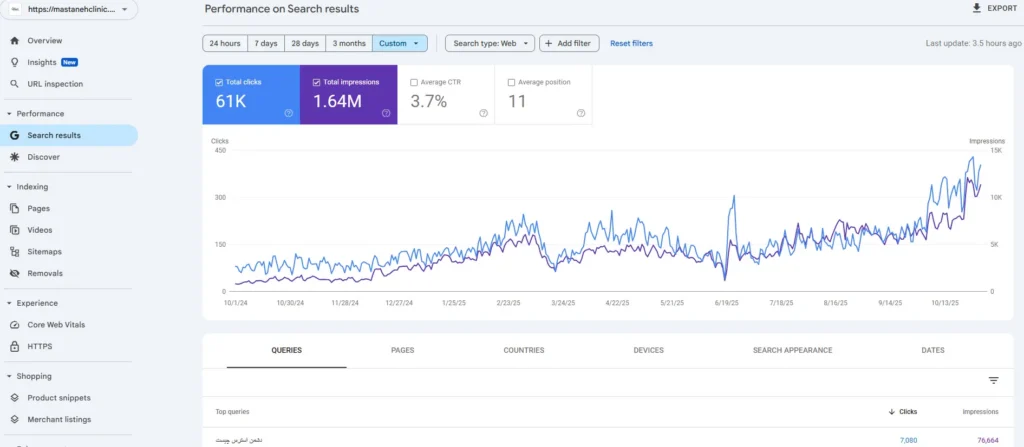1024x447 pixels.
Task: Click the Core Web Vitals gauge icon
Action: [x=14, y=325]
